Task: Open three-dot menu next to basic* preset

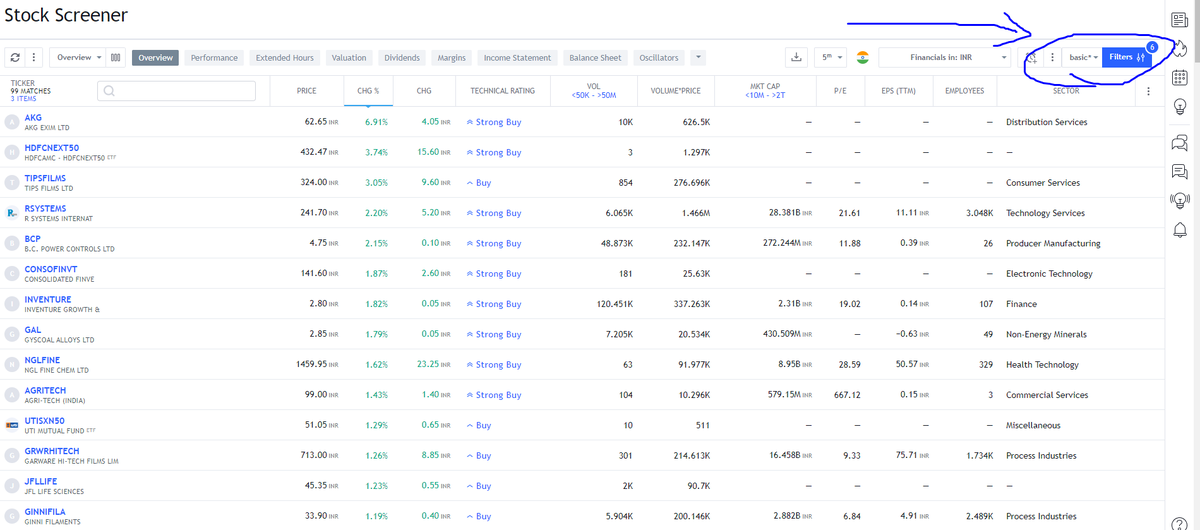Action: (1052, 58)
